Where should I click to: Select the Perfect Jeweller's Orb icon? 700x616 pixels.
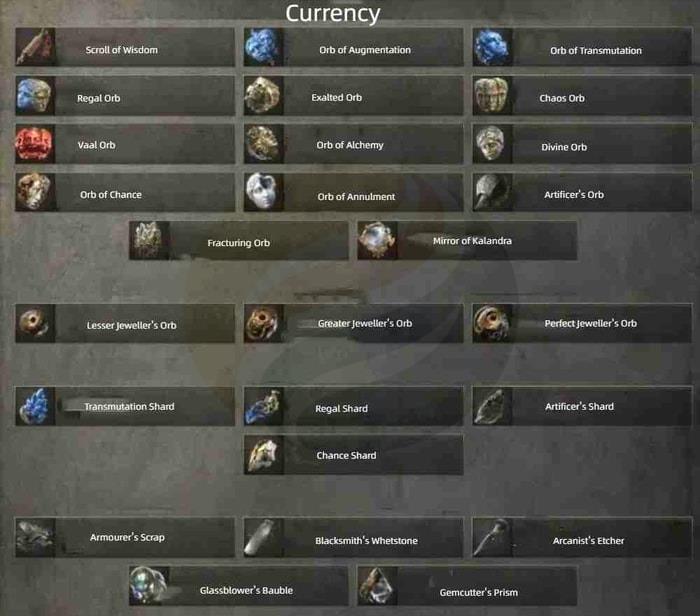492,323
